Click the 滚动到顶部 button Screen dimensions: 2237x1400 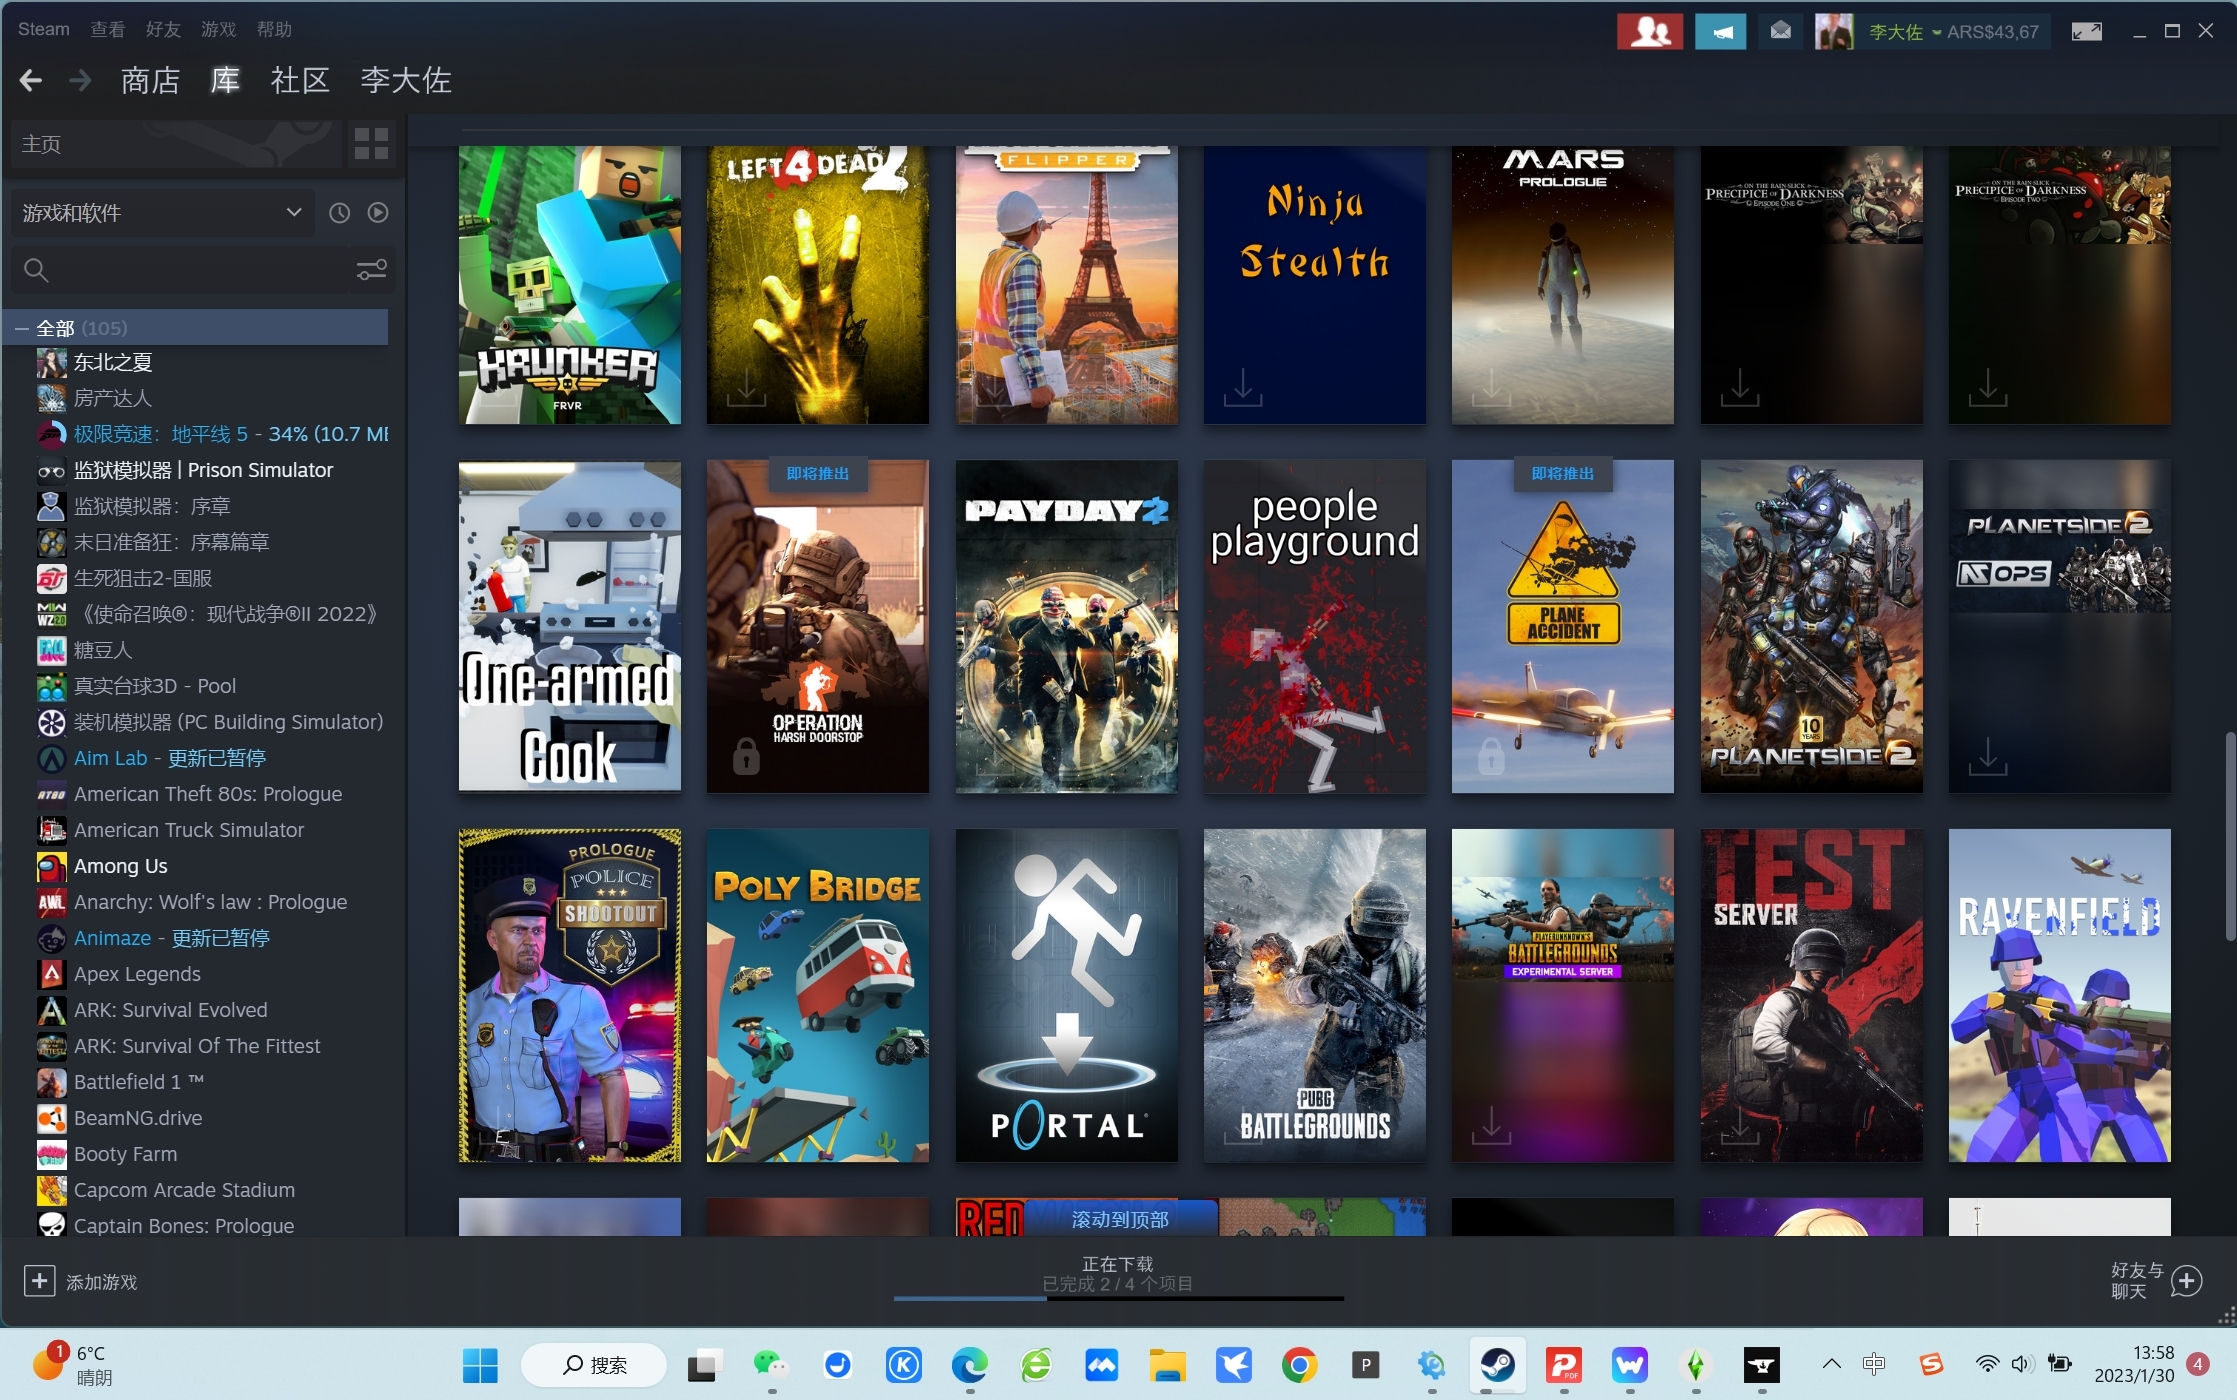(1120, 1219)
